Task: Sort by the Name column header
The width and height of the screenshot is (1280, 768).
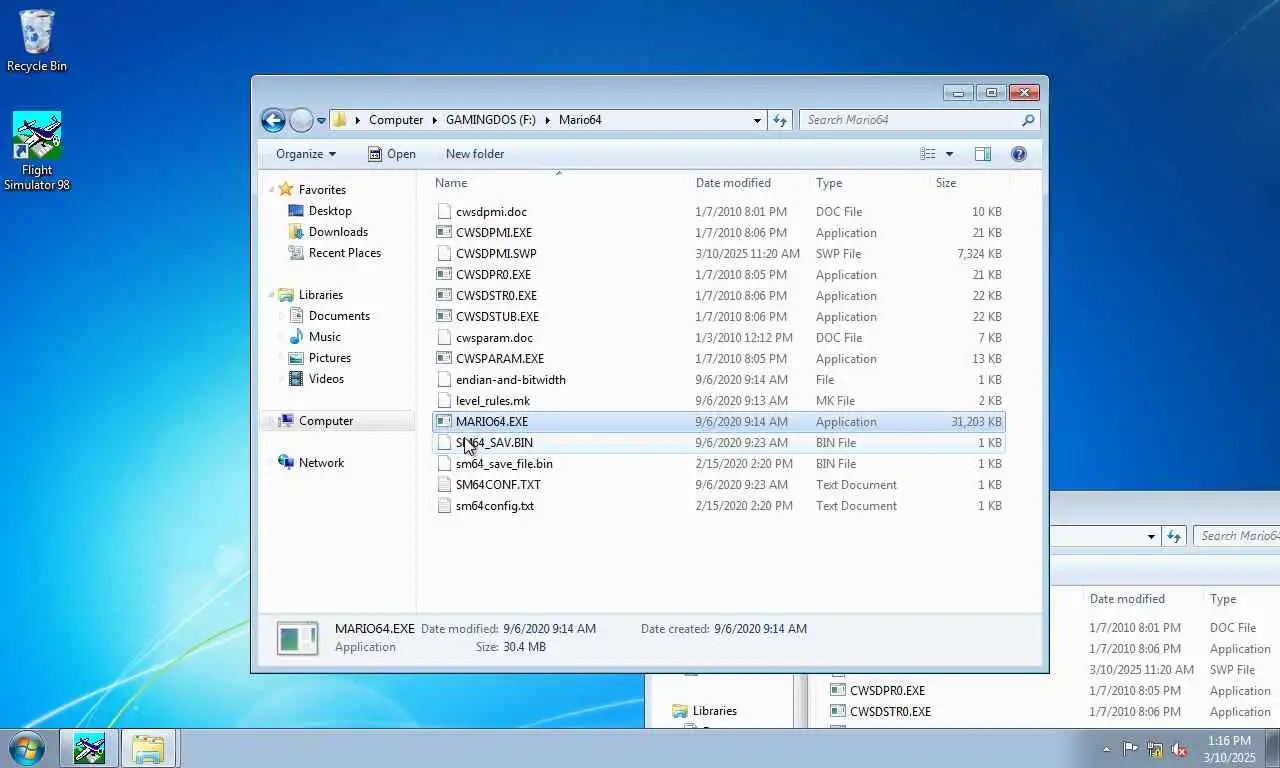Action: coord(451,183)
